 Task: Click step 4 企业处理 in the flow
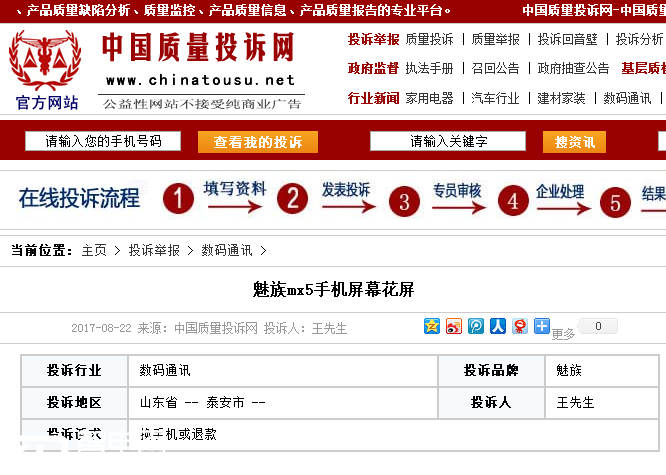(x=544, y=199)
